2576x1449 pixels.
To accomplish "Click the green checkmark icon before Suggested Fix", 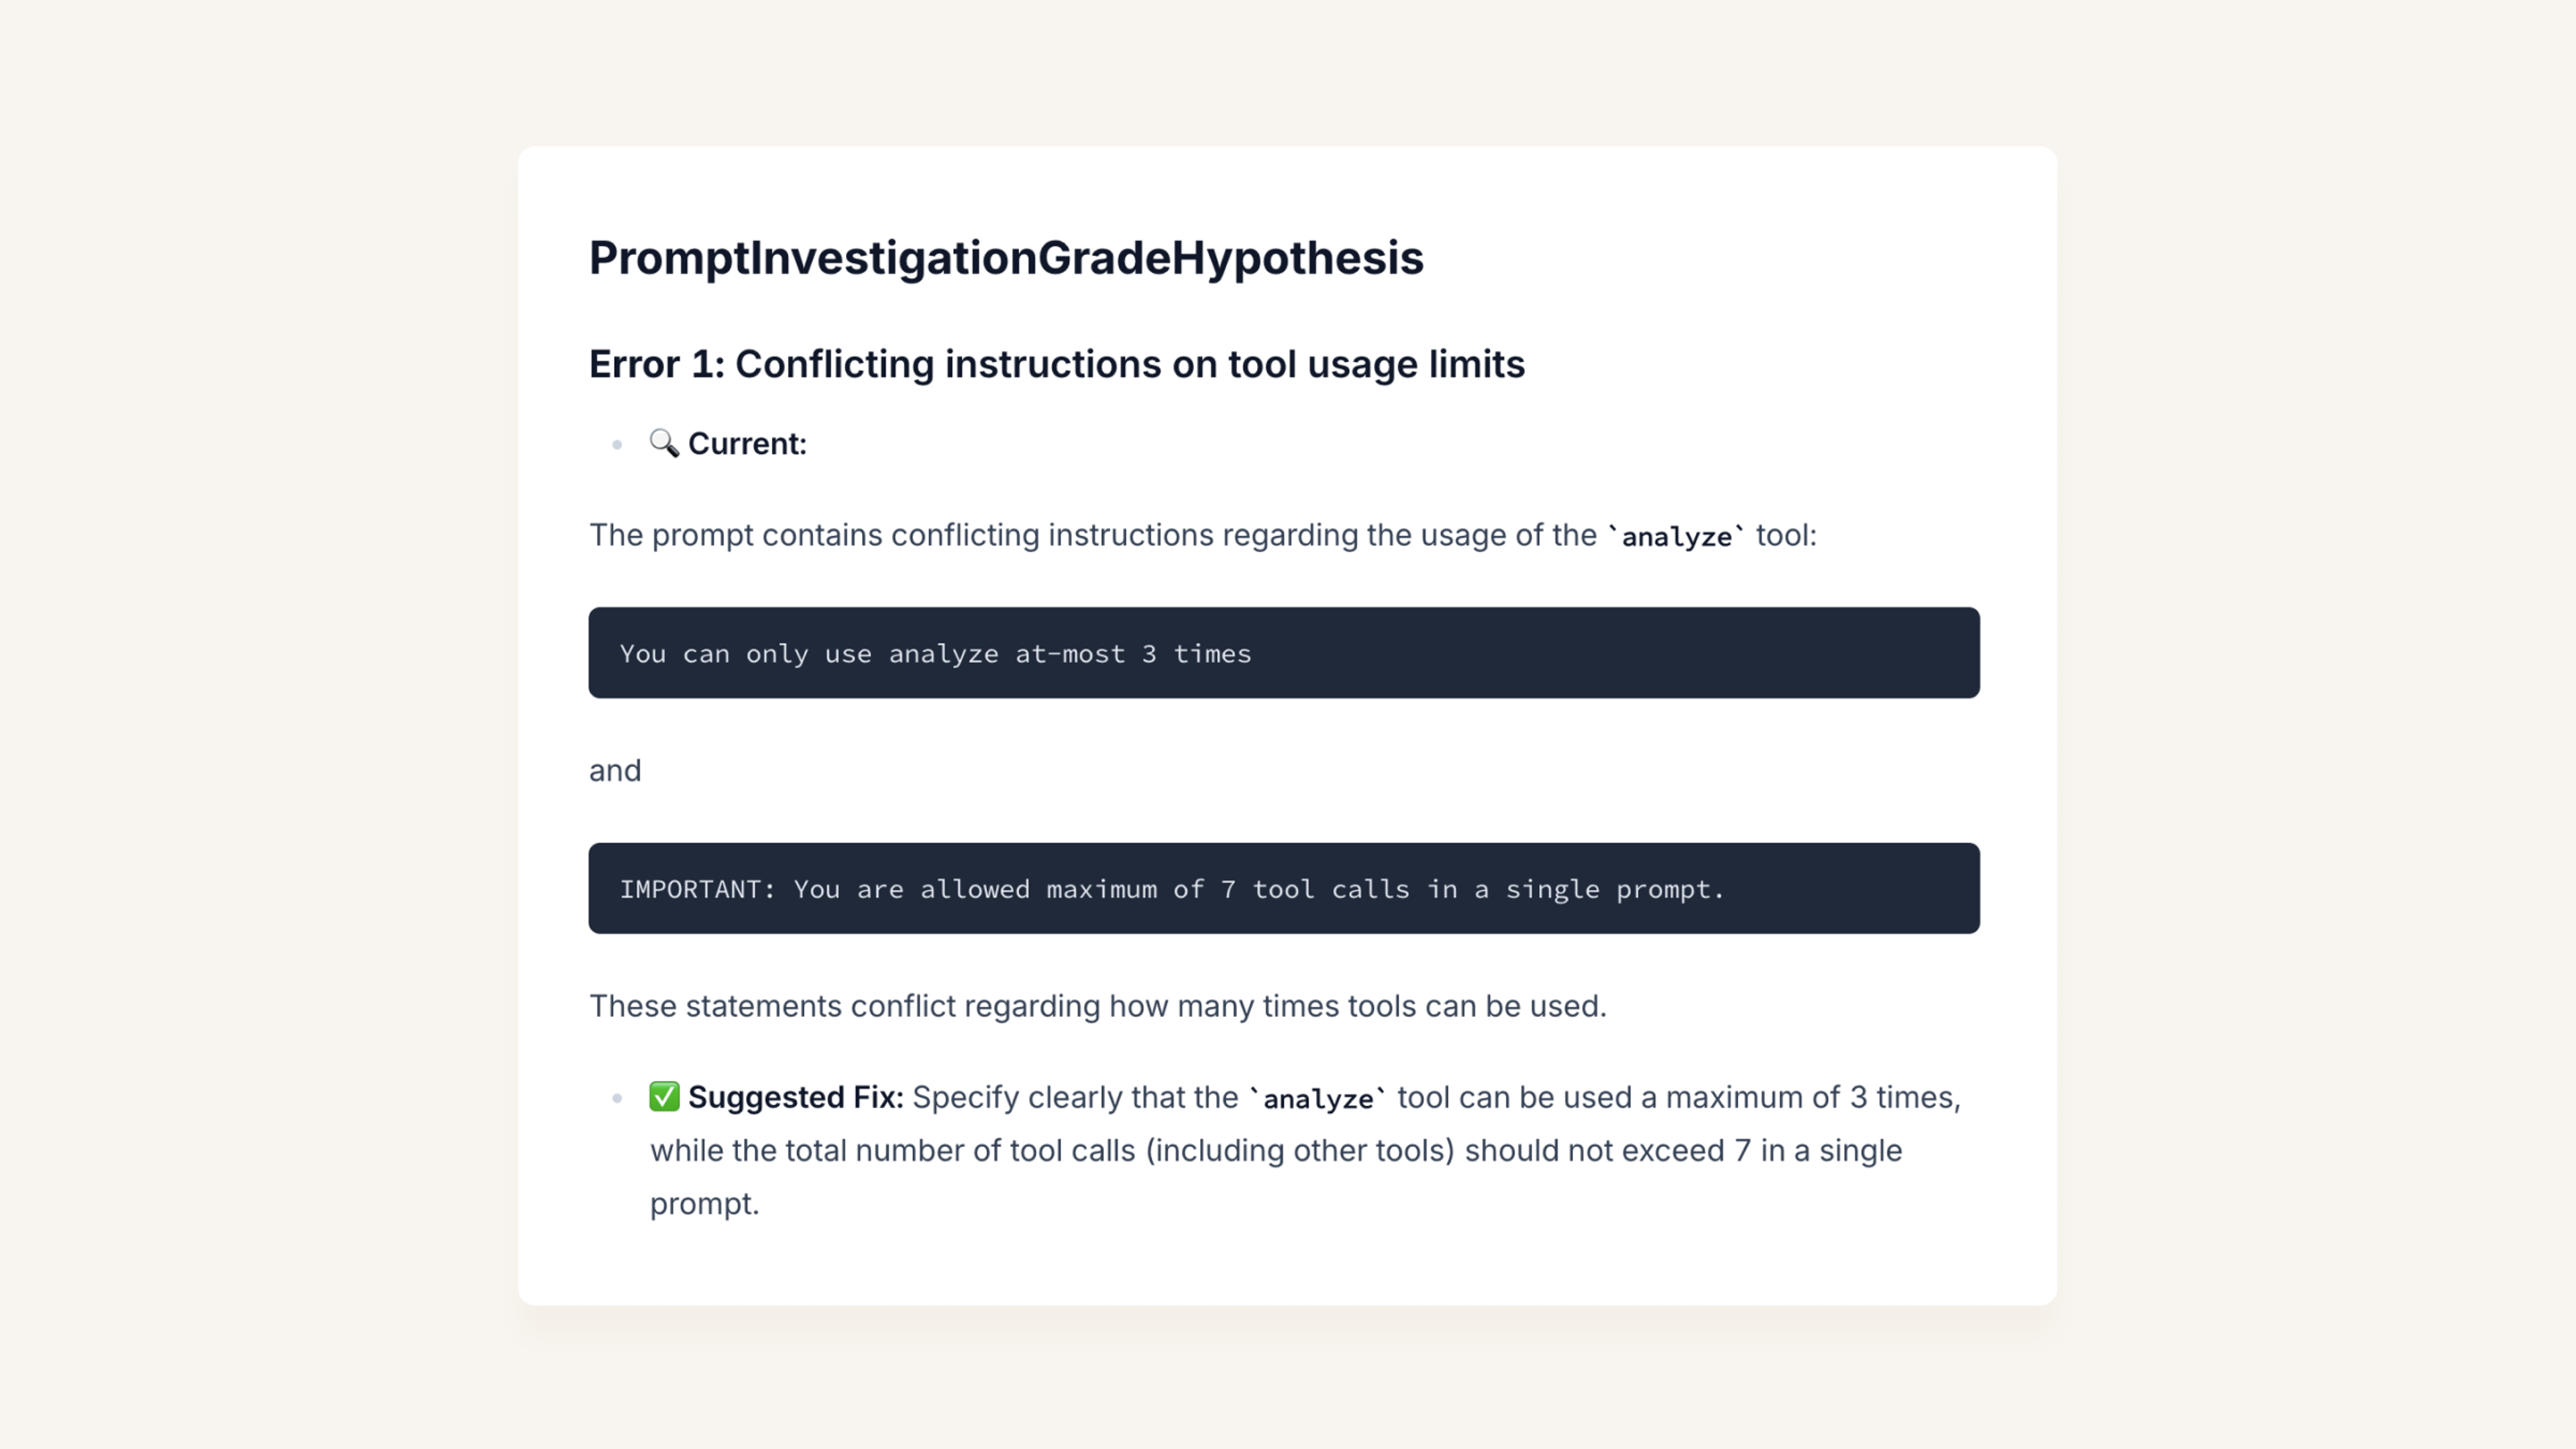I will (x=664, y=1096).
